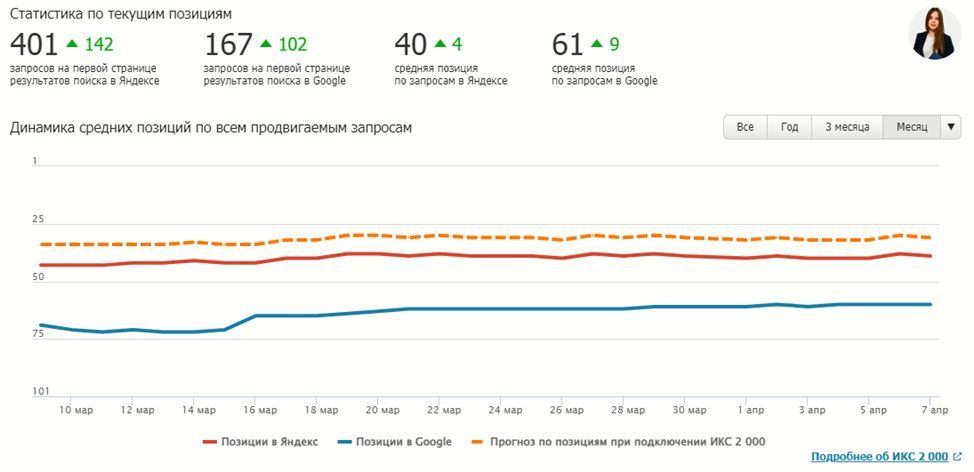This screenshot has width=974, height=472.
Task: Click green up arrow next to 142
Action: (x=71, y=43)
